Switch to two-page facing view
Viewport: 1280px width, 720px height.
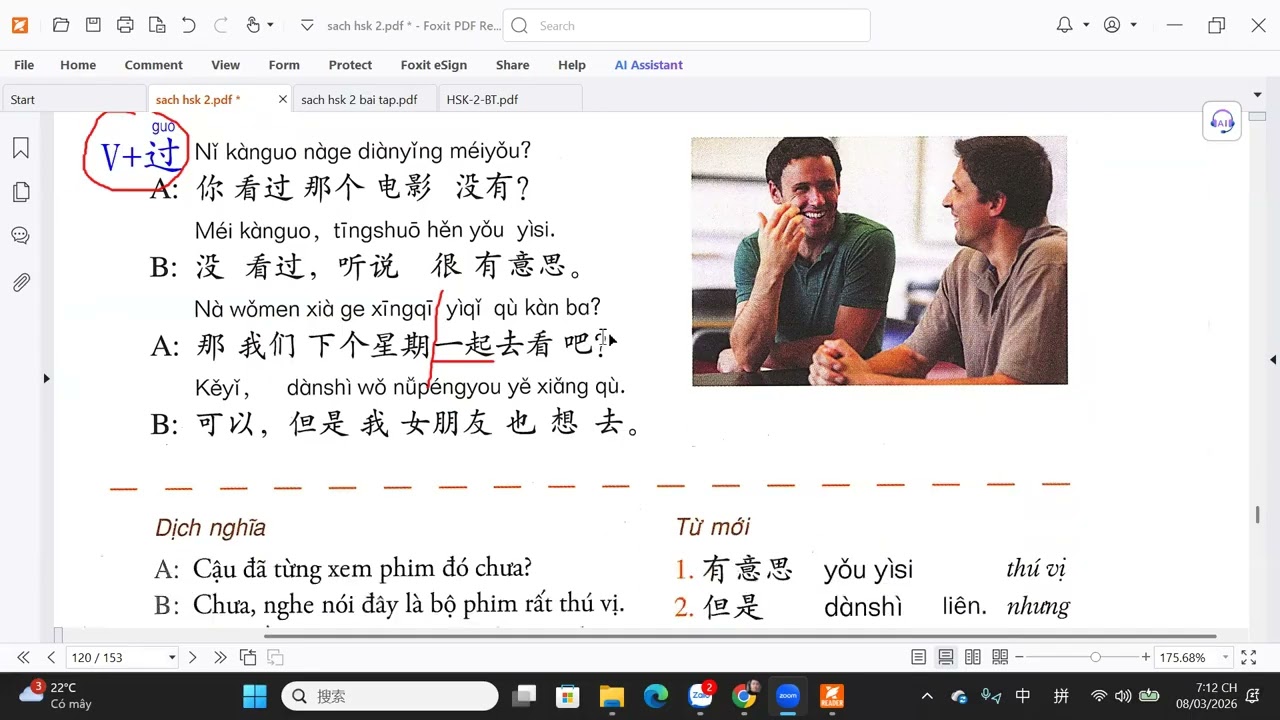tap(973, 657)
